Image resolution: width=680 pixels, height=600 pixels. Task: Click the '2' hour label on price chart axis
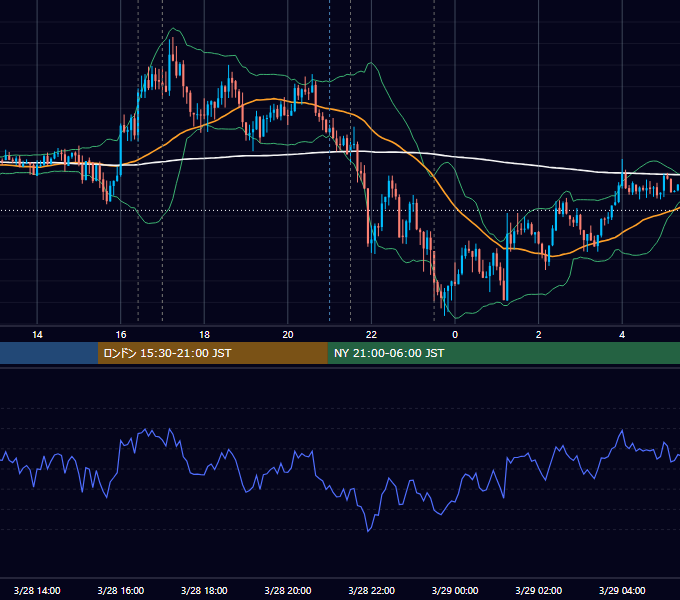(539, 335)
